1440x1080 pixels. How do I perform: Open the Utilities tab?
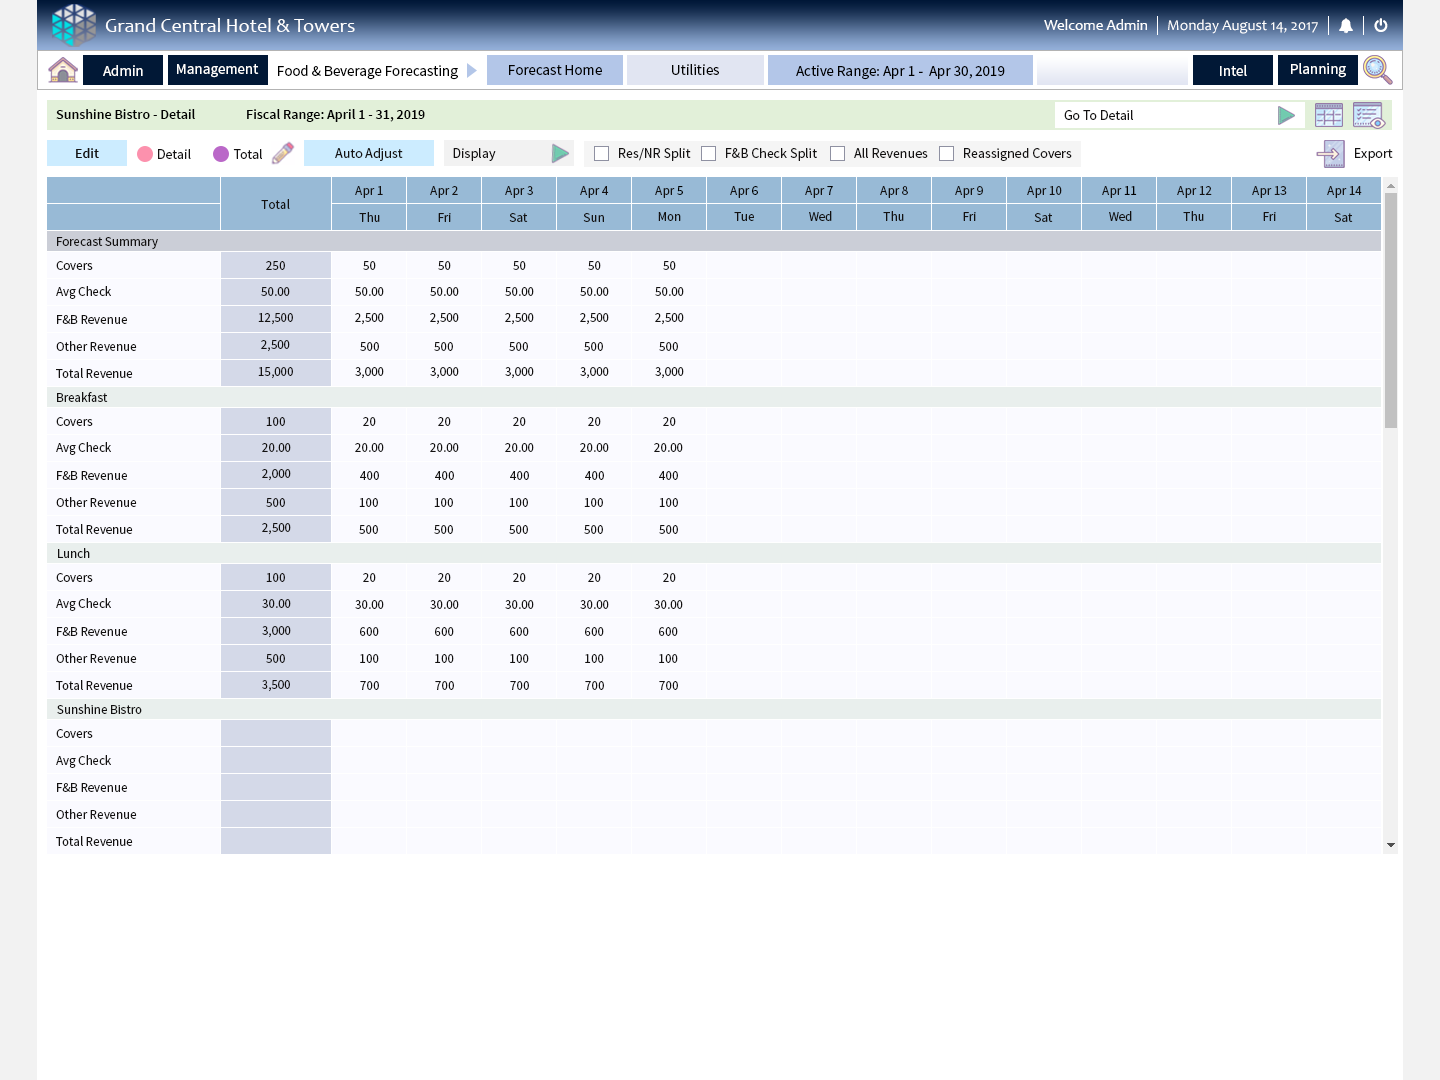tap(695, 70)
